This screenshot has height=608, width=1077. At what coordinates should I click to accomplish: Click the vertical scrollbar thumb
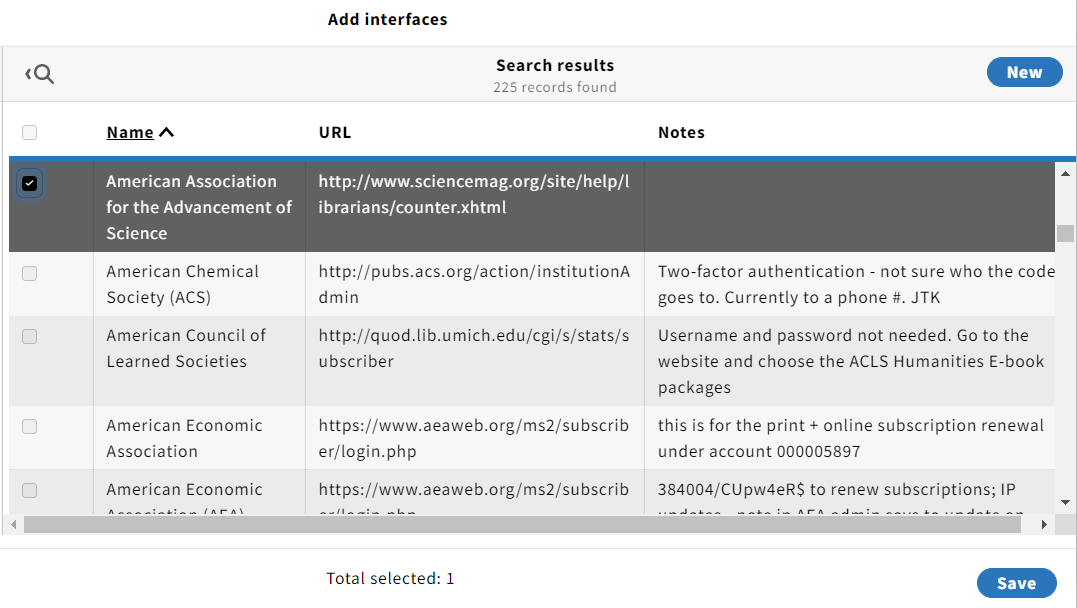[x=1065, y=234]
